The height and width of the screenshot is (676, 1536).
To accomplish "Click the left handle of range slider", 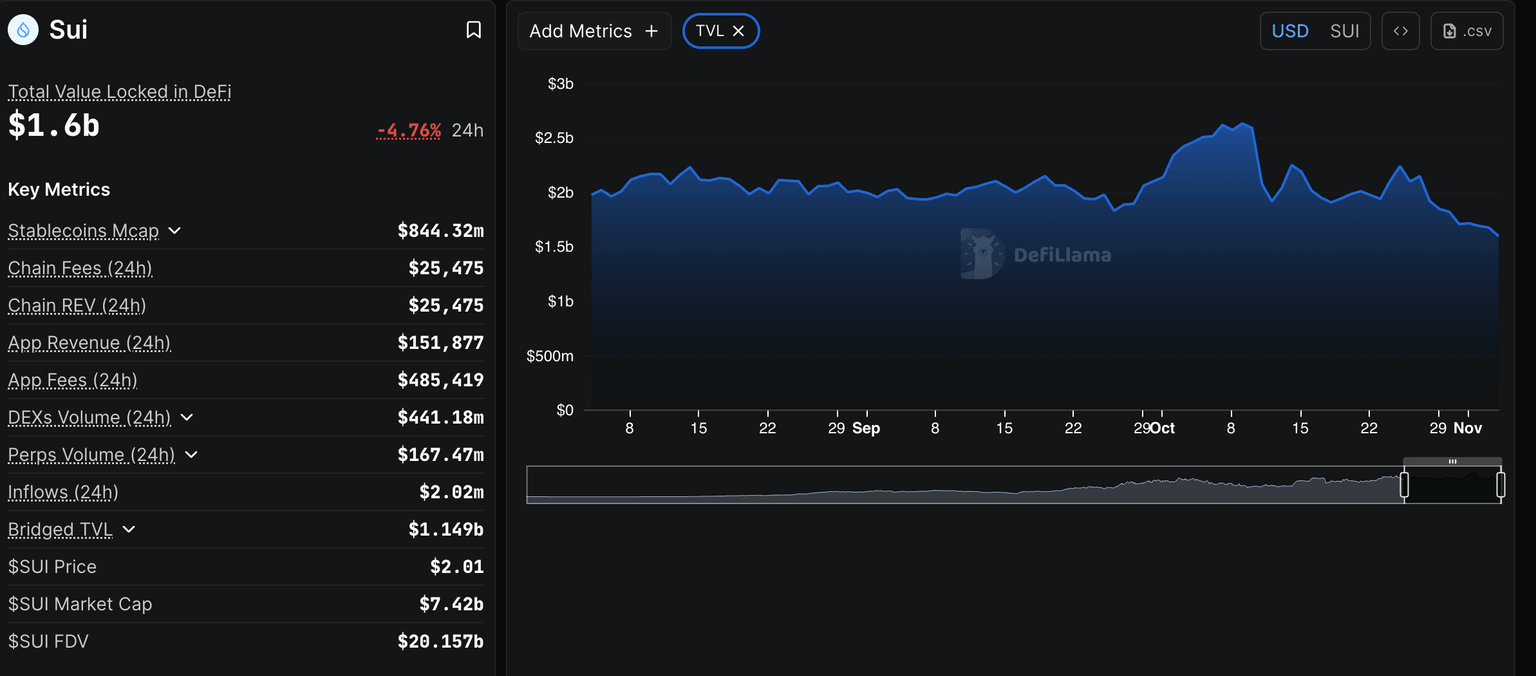I will tap(1404, 485).
